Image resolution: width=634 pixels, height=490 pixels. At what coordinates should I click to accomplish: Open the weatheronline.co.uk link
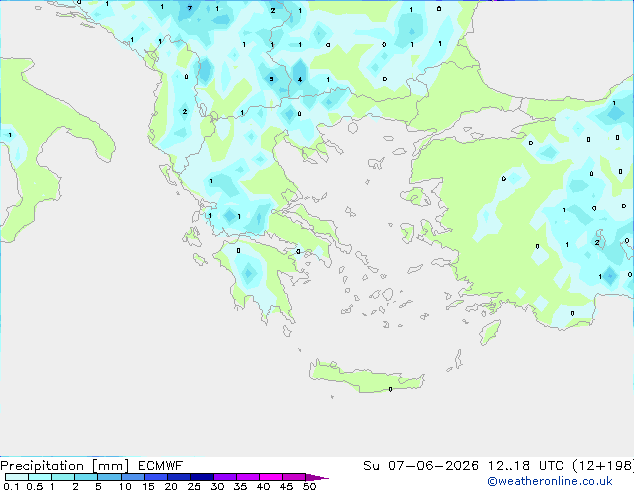coord(550,481)
